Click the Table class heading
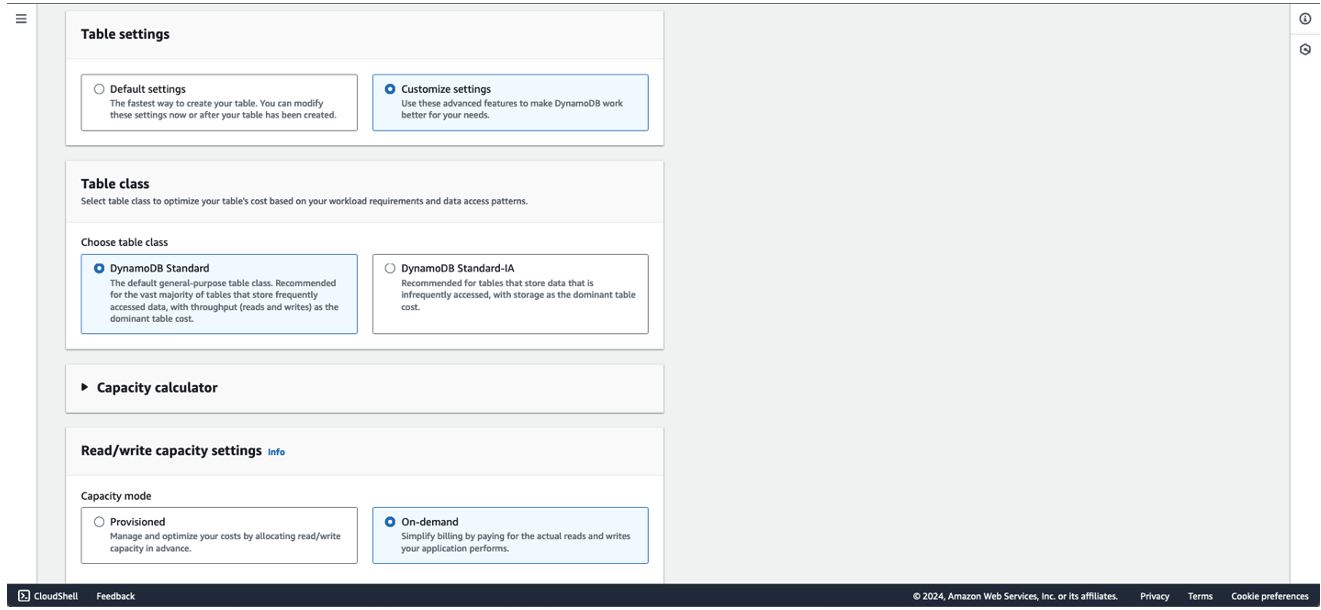Screen dimensions: 1321x610 [x=115, y=184]
